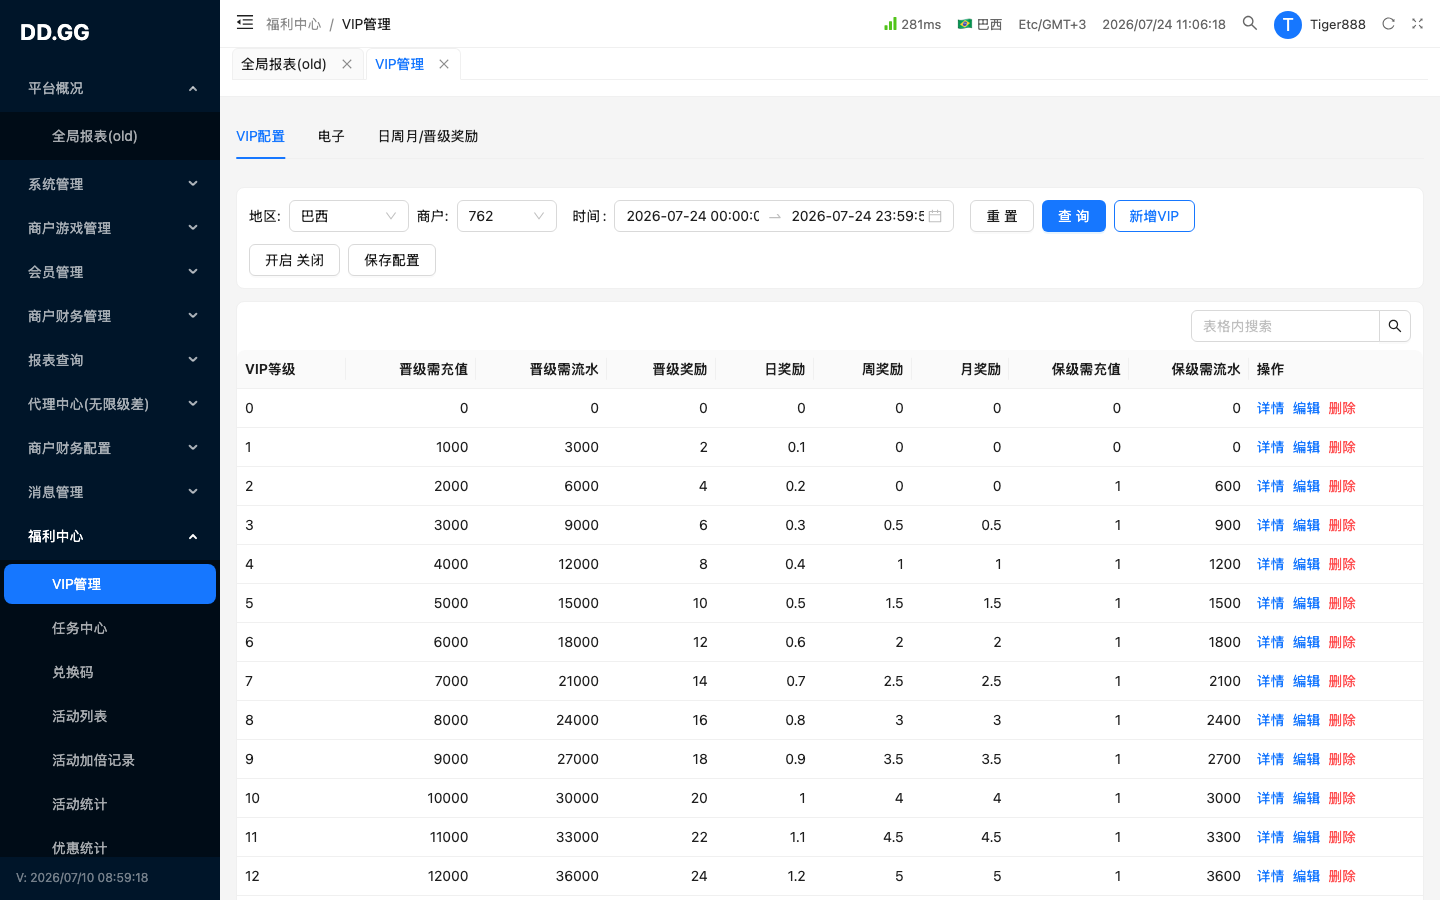The height and width of the screenshot is (900, 1440).
Task: Click the refresh icon beside Tiger888
Action: 1388,23
